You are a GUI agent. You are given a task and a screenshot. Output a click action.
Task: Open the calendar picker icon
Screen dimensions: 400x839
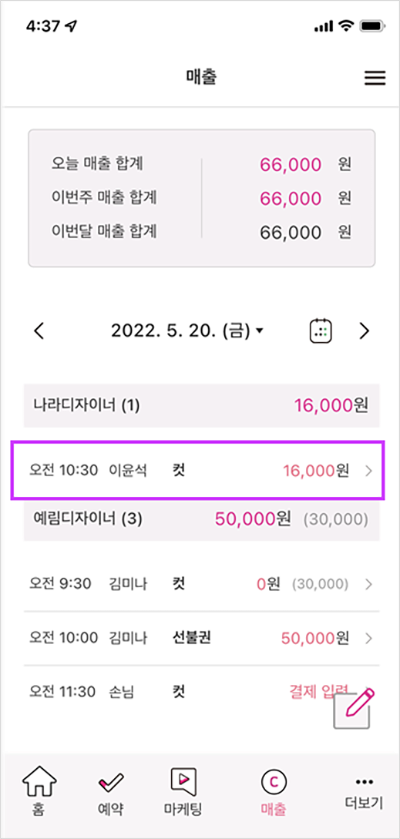pos(321,331)
